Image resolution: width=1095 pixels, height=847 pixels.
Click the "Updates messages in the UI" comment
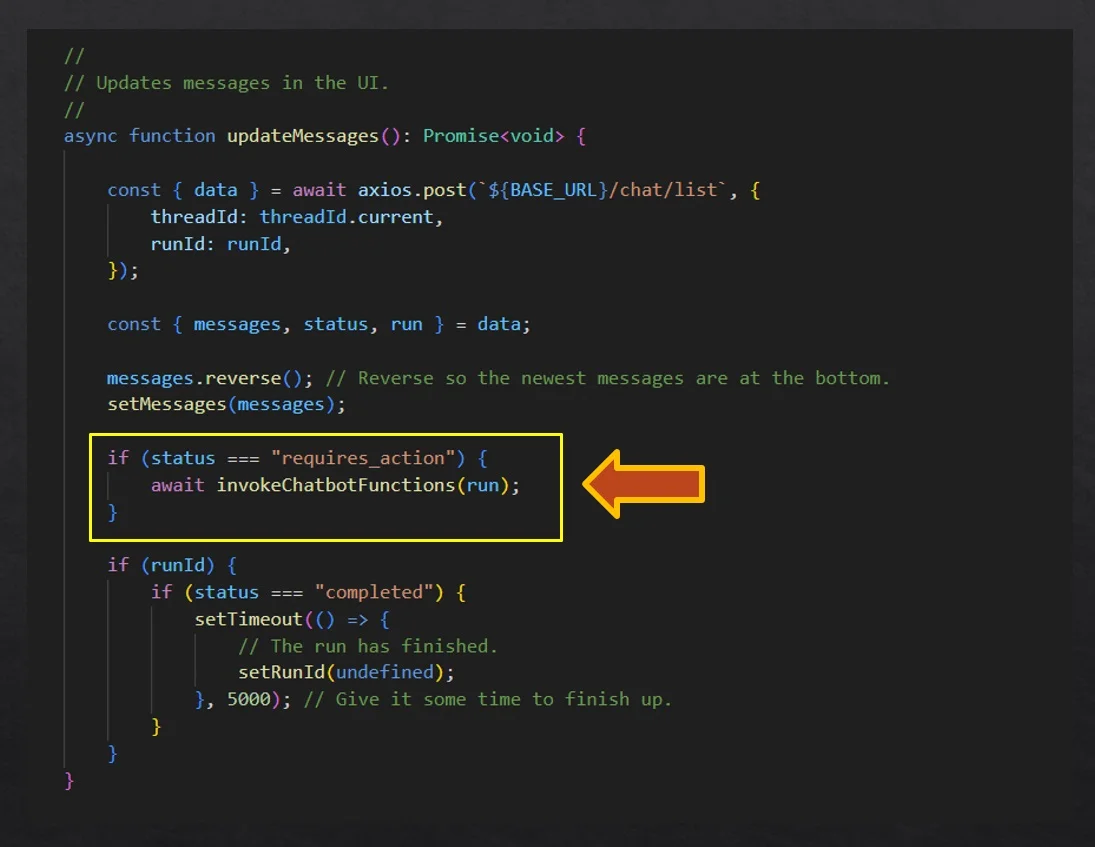click(242, 83)
